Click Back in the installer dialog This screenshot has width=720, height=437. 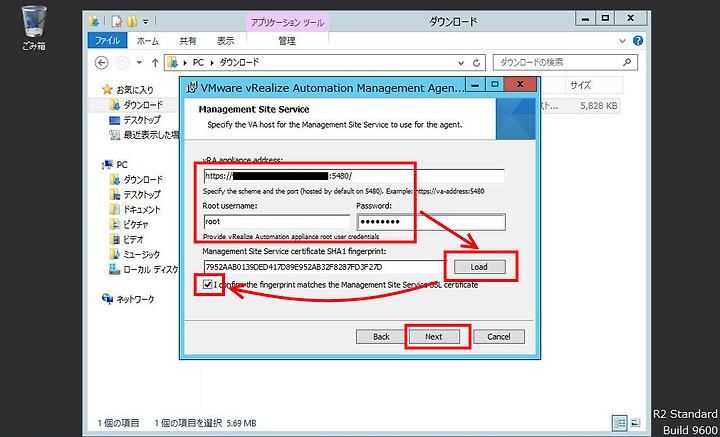tap(381, 336)
